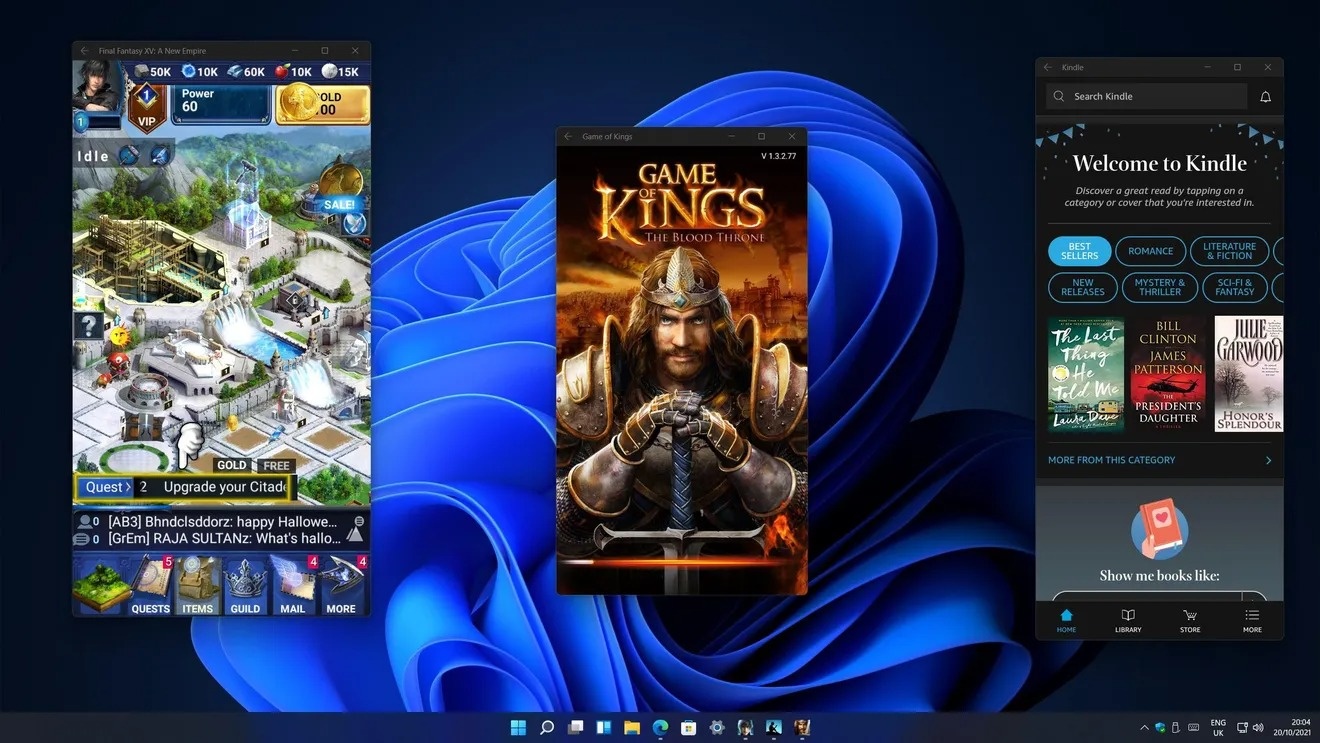Switch to the MORE tab in Kindle
Screen dimensions: 1320x743
click(x=1251, y=618)
